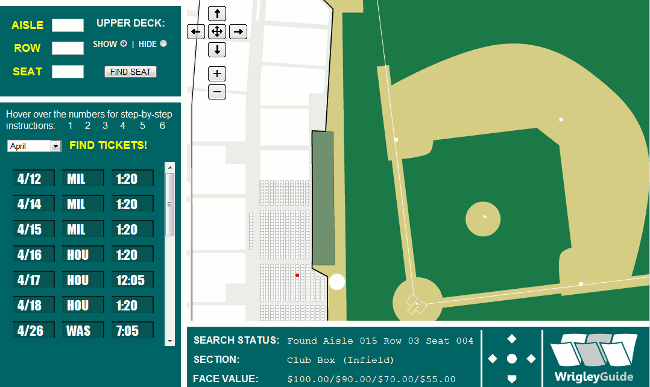Pan the map down with the arrow

pyautogui.click(x=217, y=50)
